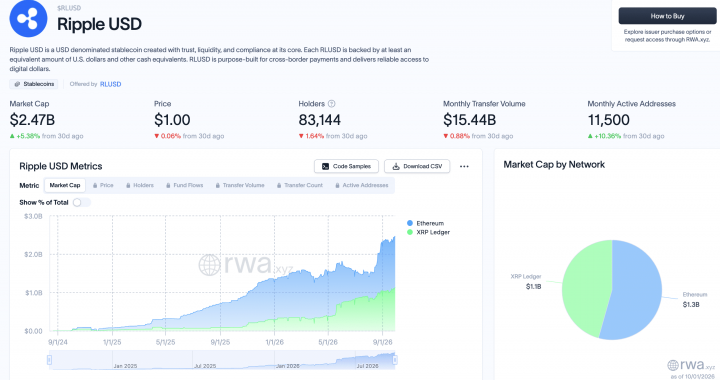
Task: Open the How to Buy button
Action: (x=667, y=16)
